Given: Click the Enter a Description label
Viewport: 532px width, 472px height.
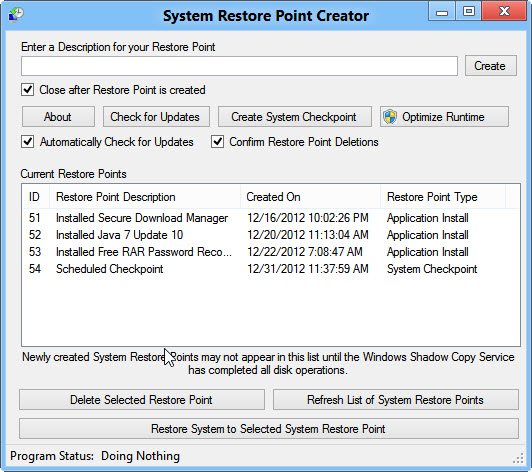Looking at the screenshot, I should point(118,47).
